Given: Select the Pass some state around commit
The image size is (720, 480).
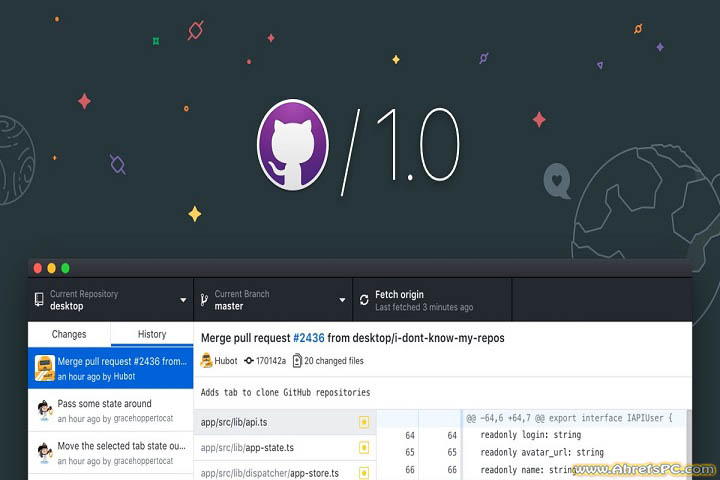Looking at the screenshot, I should tap(111, 410).
